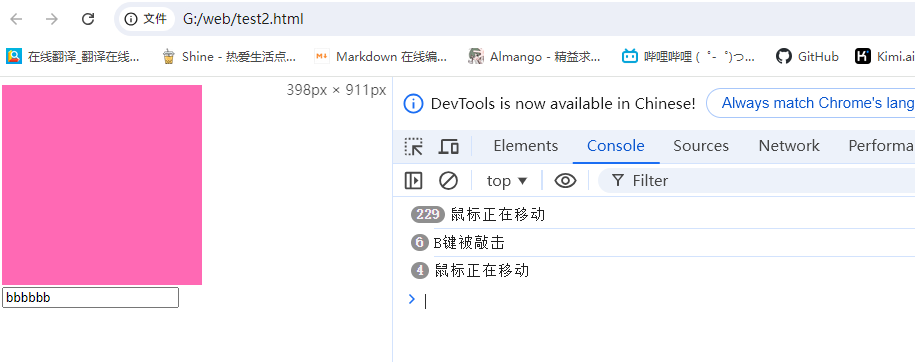The width and height of the screenshot is (915, 362).
Task: Reload the page with refresh icon
Action: [88, 19]
